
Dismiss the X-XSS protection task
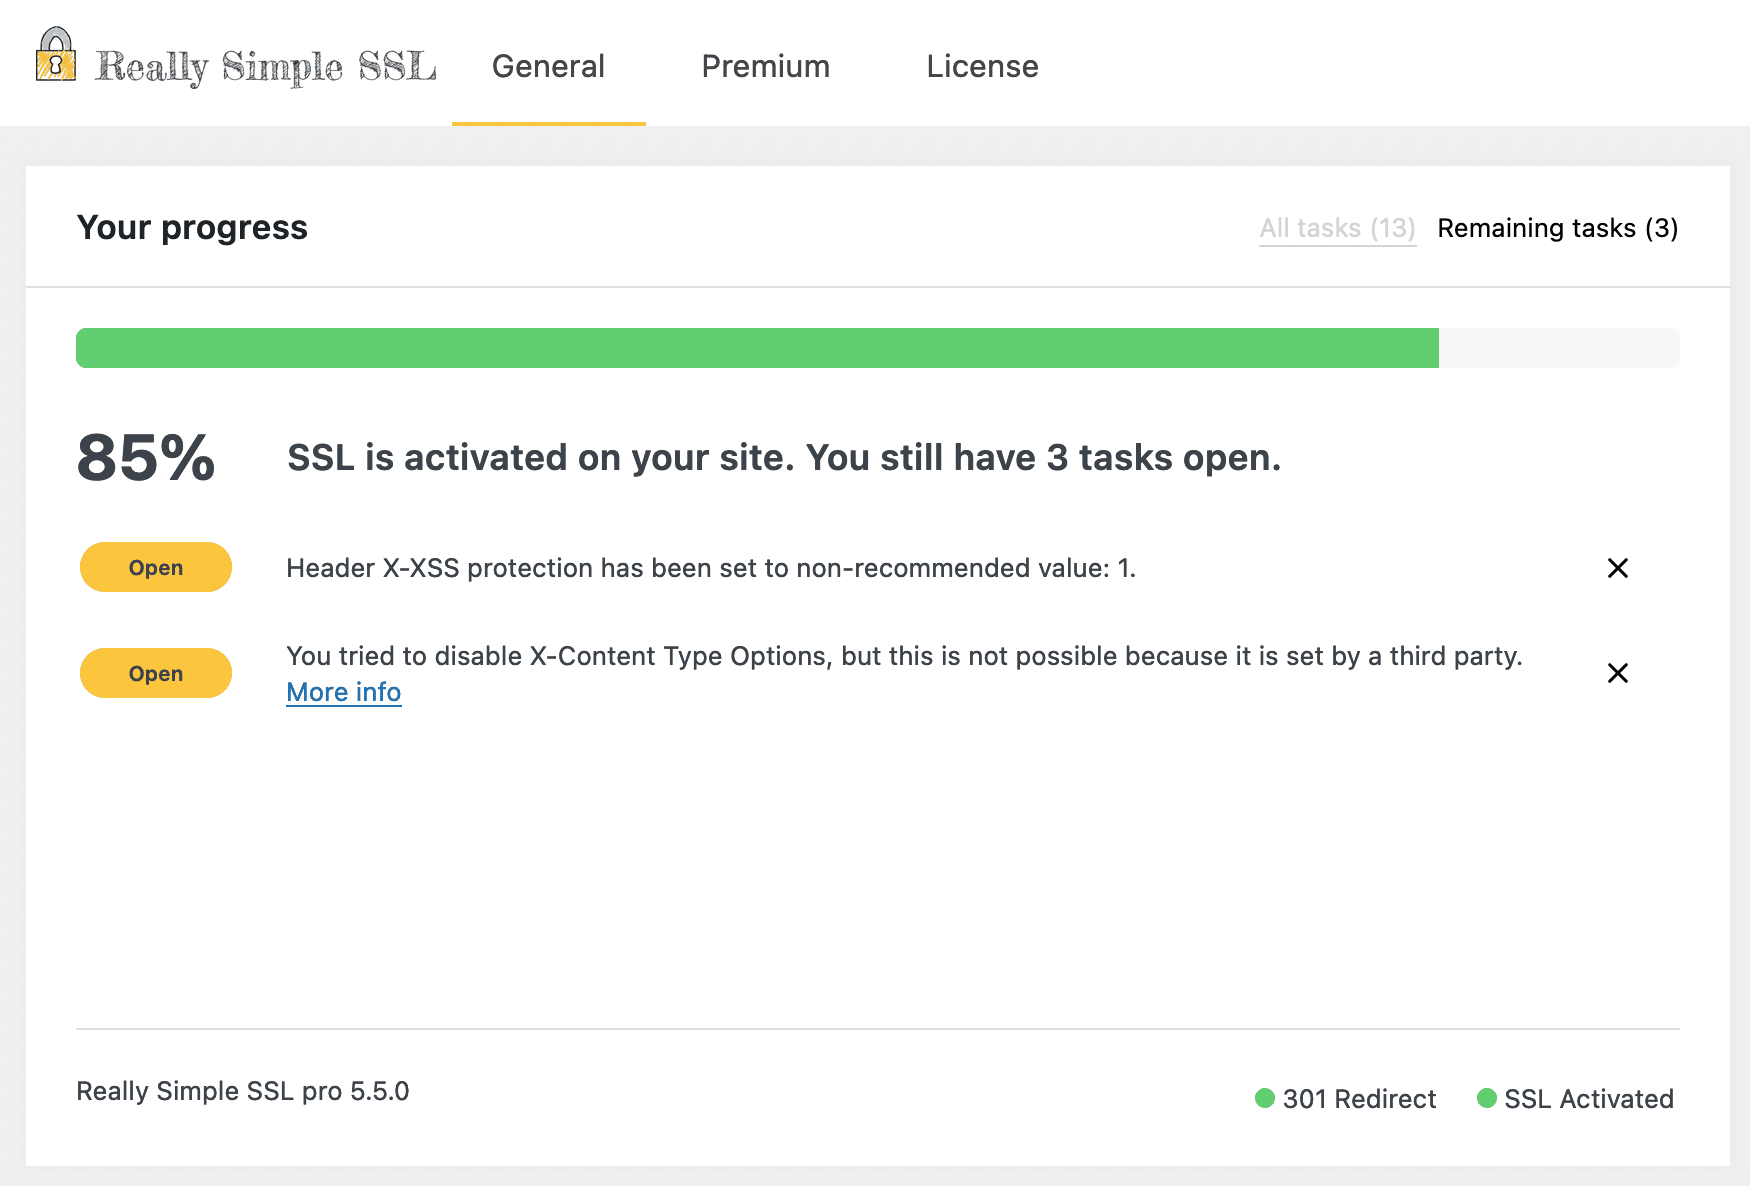pos(1617,568)
